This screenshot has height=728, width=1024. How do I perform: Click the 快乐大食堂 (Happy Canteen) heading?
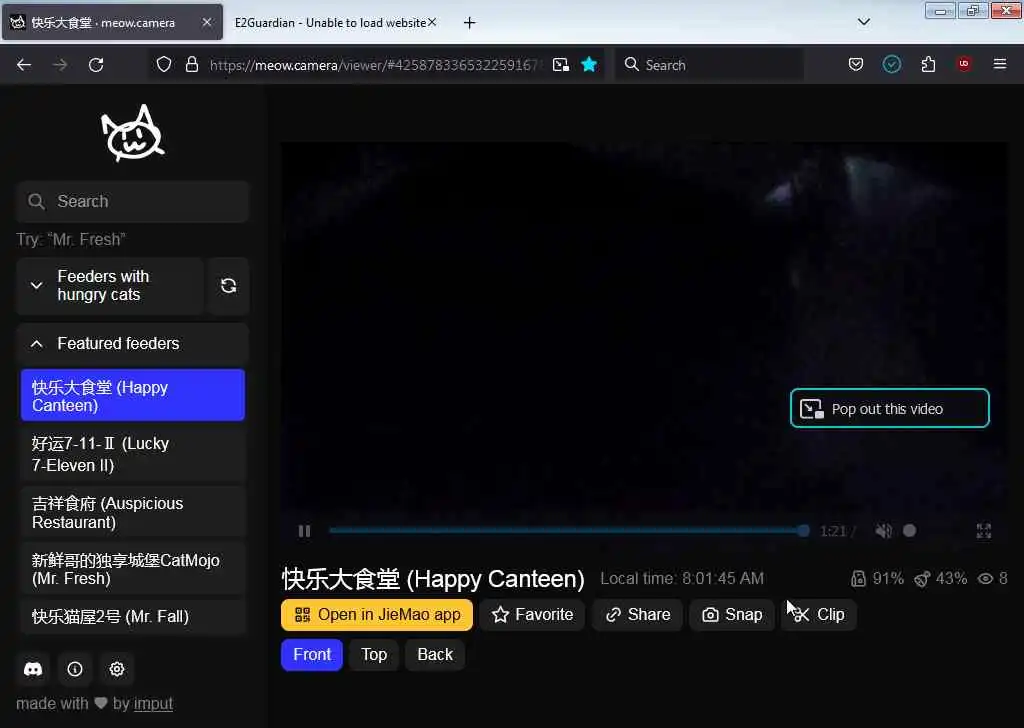pyautogui.click(x=433, y=579)
